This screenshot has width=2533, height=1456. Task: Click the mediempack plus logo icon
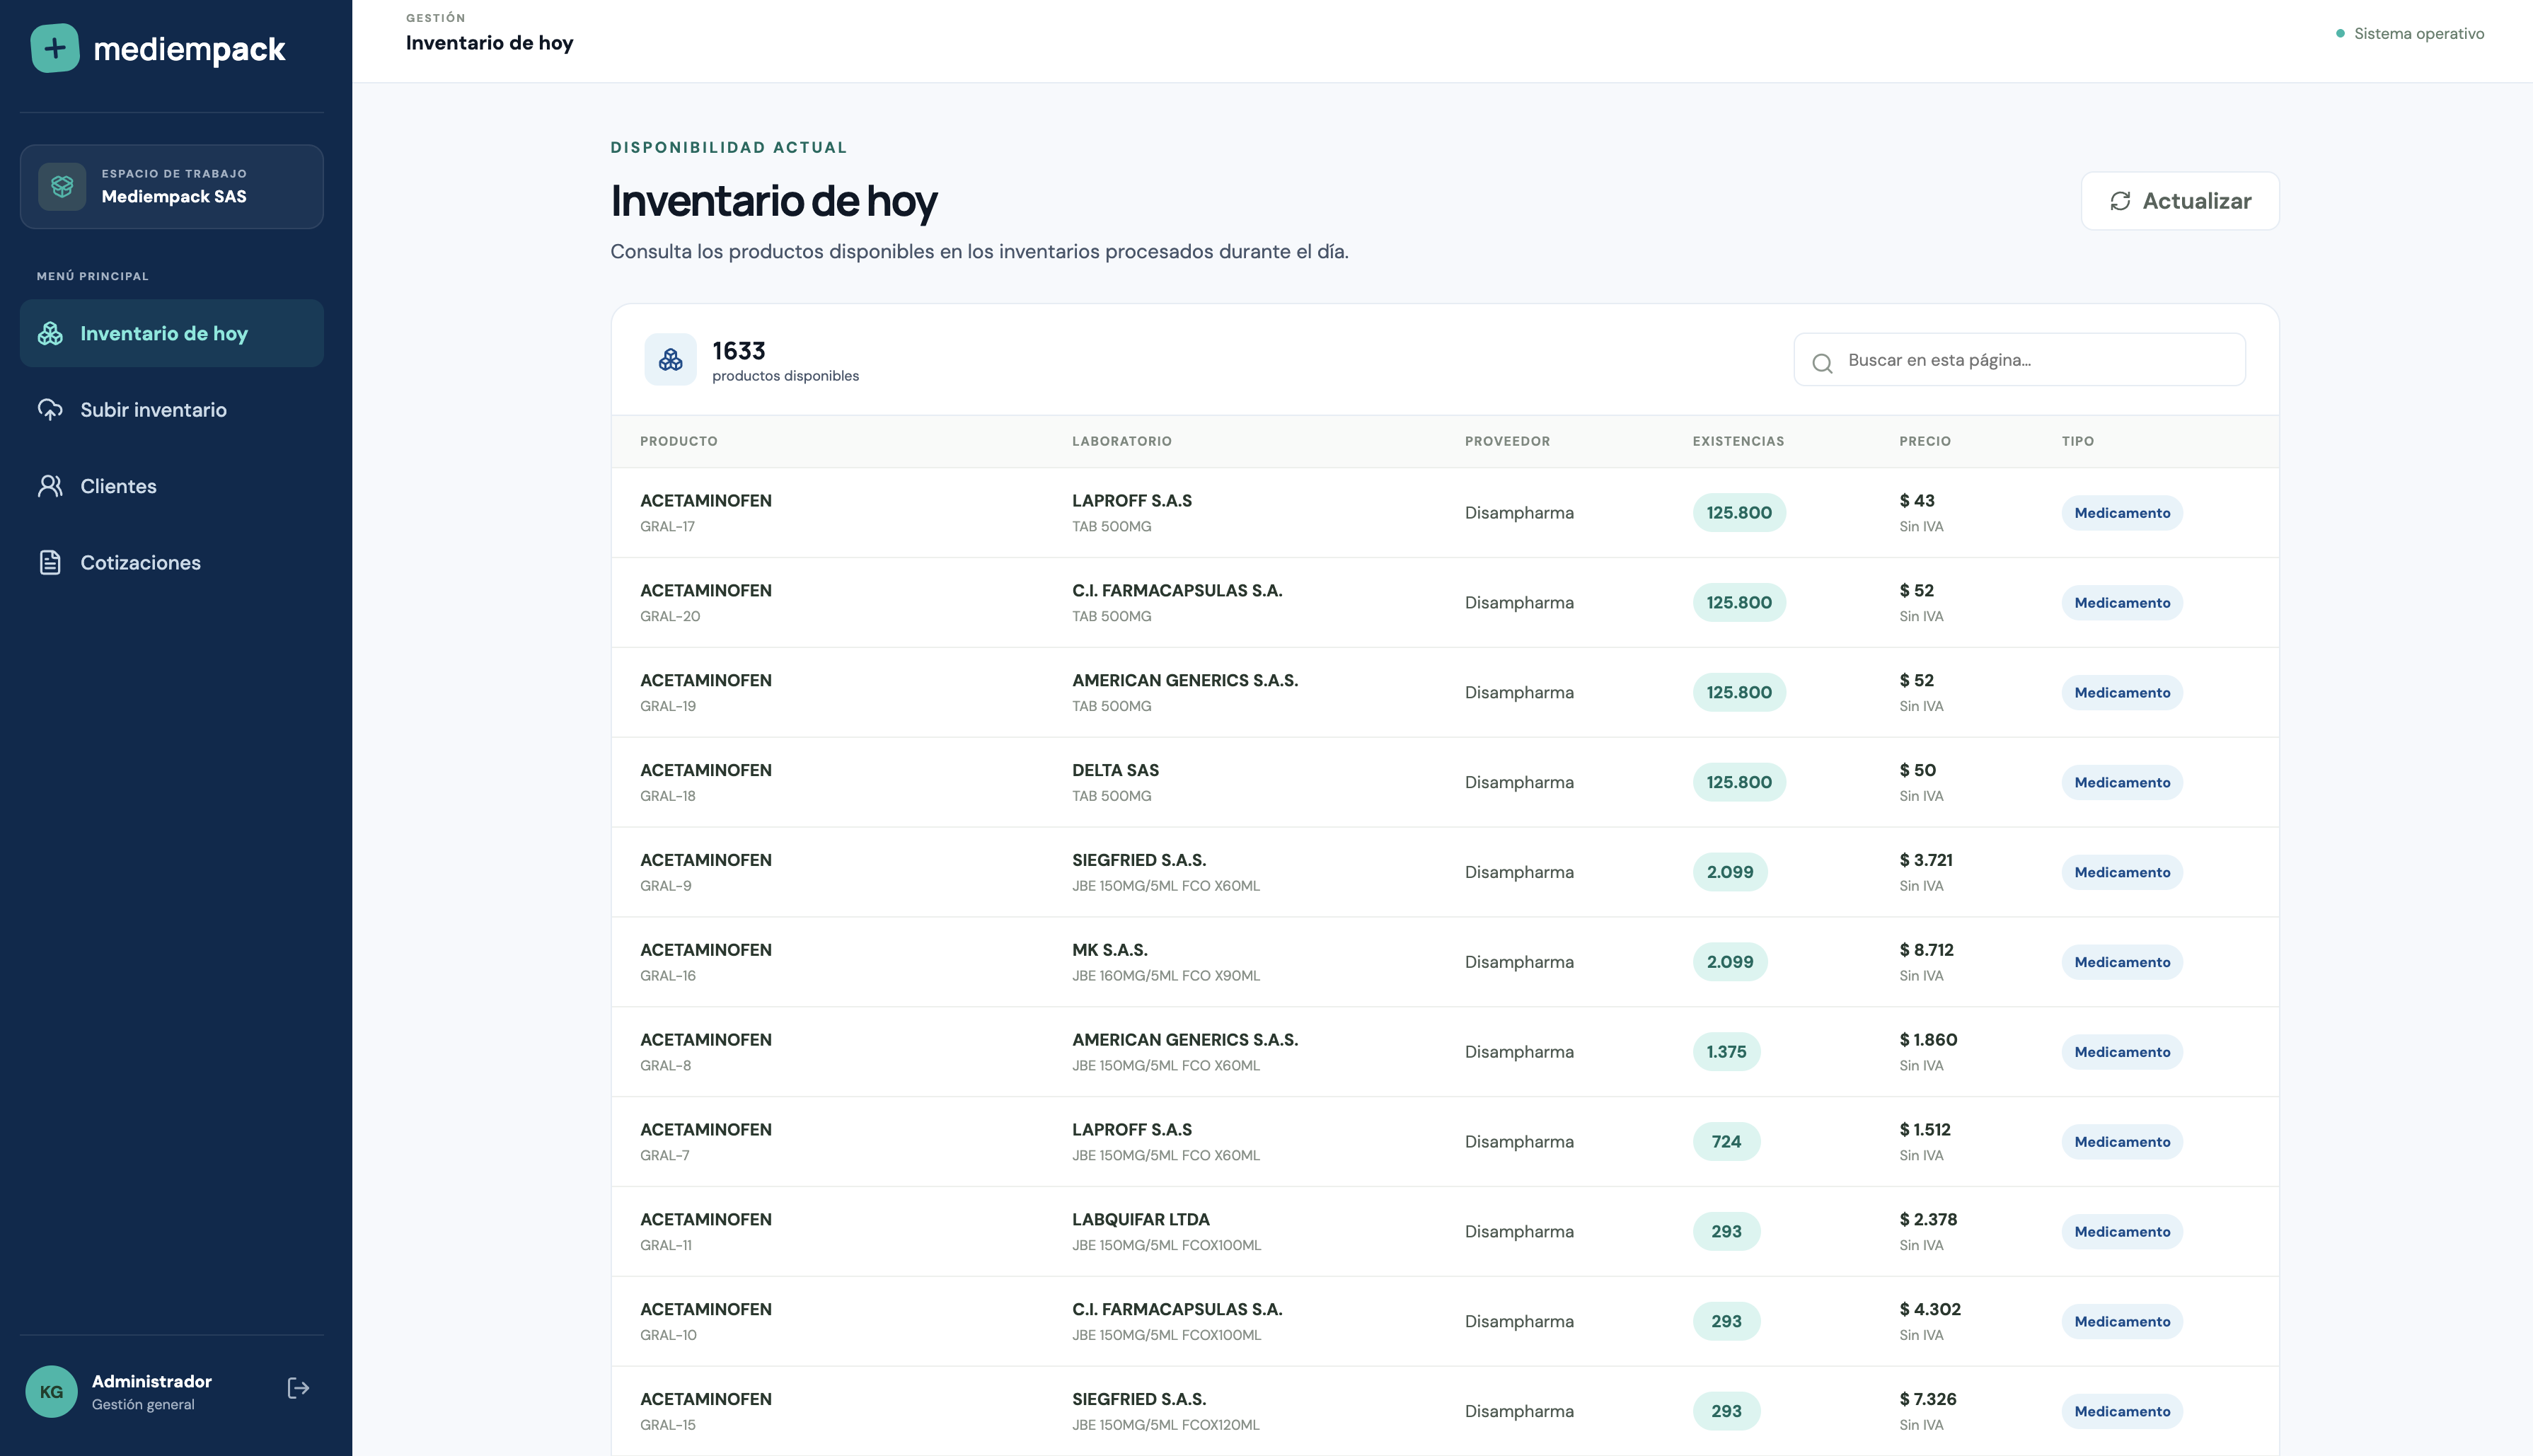click(x=55, y=48)
